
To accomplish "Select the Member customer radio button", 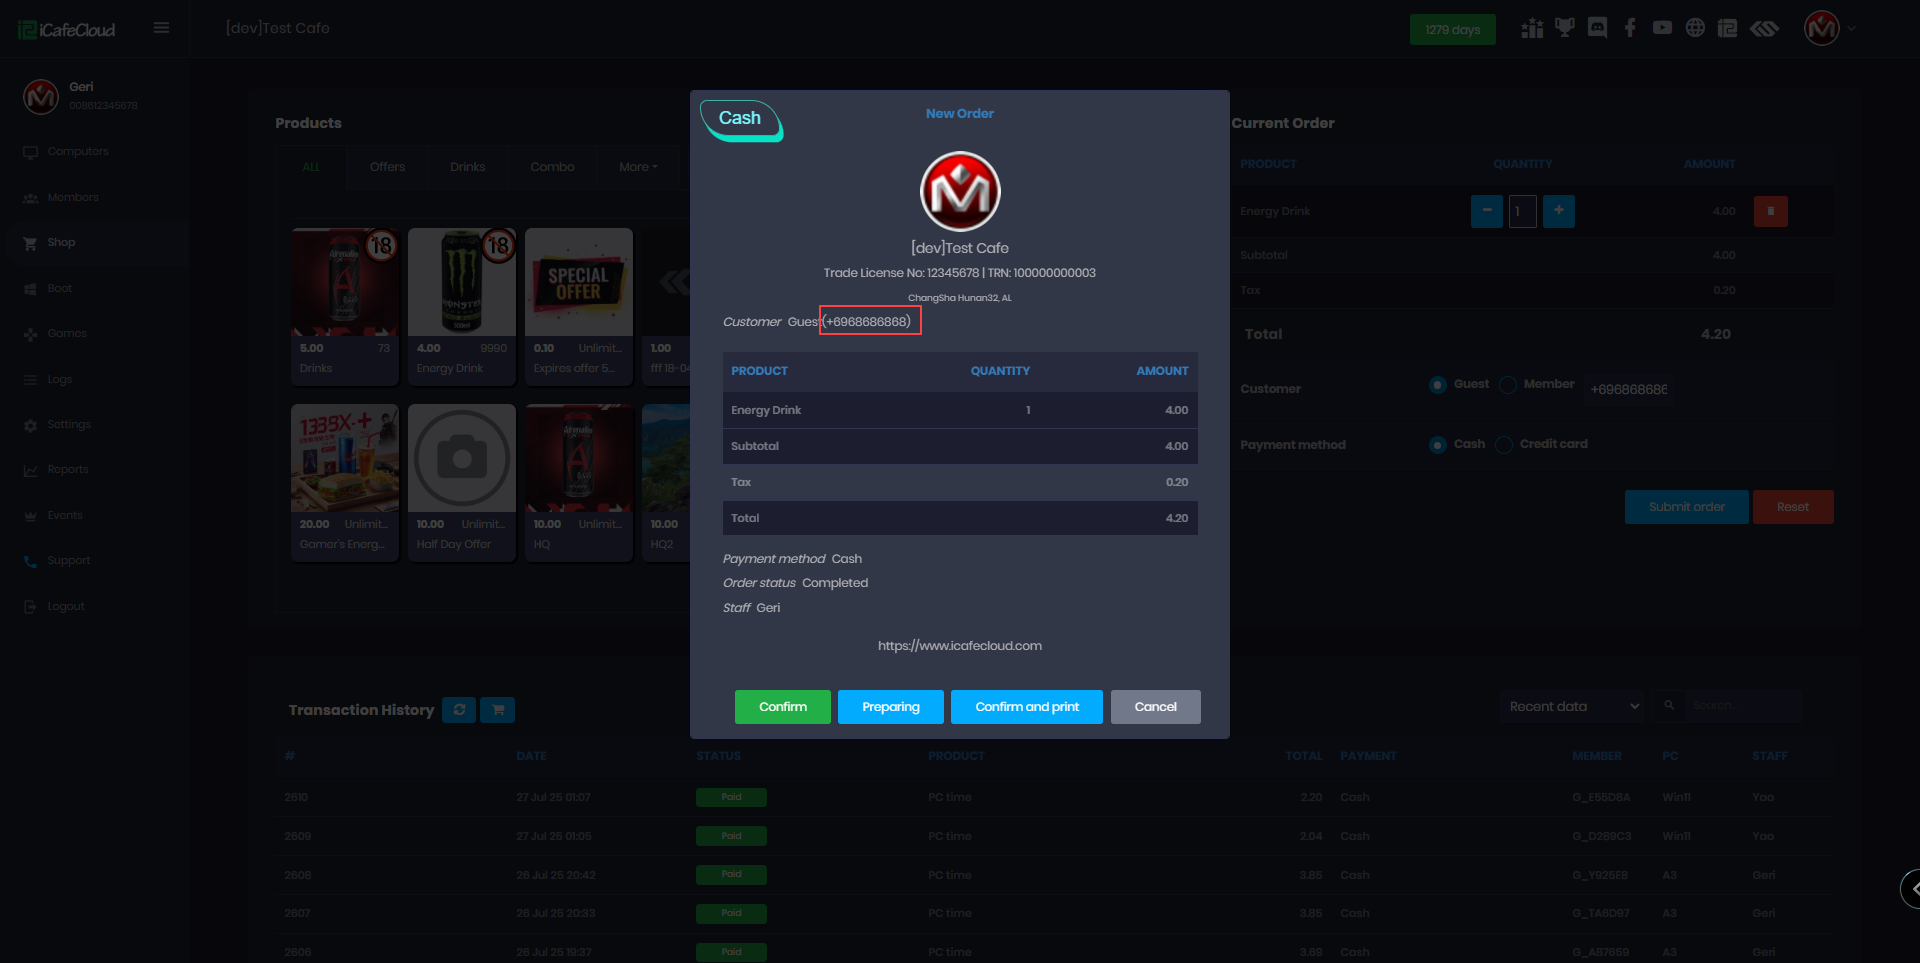I will (x=1508, y=385).
